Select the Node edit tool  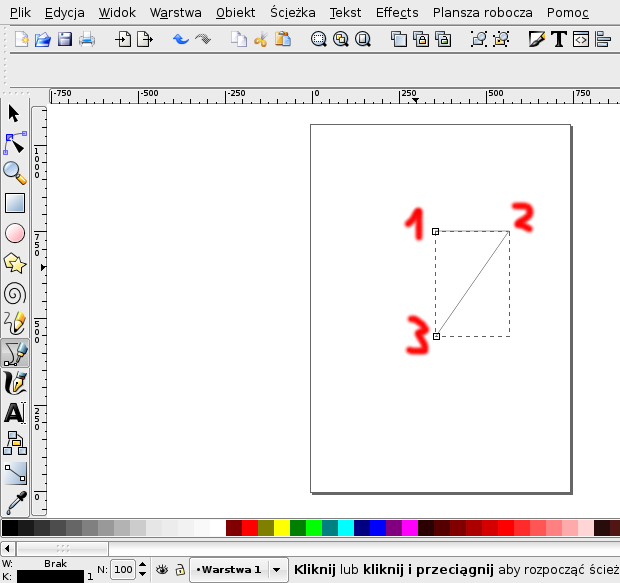pyautogui.click(x=14, y=143)
